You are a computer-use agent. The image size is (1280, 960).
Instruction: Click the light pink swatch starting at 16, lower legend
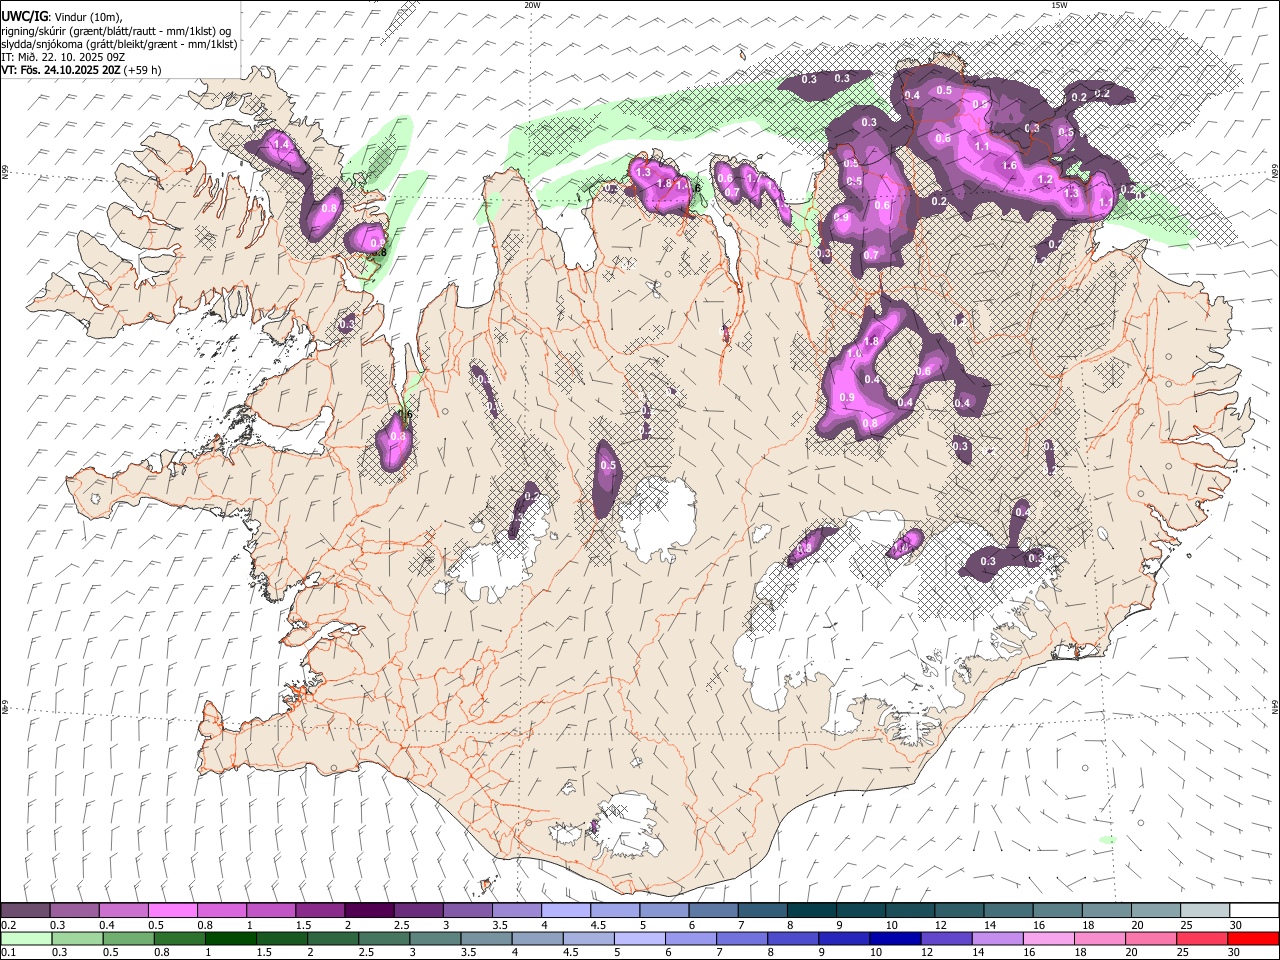click(1048, 938)
